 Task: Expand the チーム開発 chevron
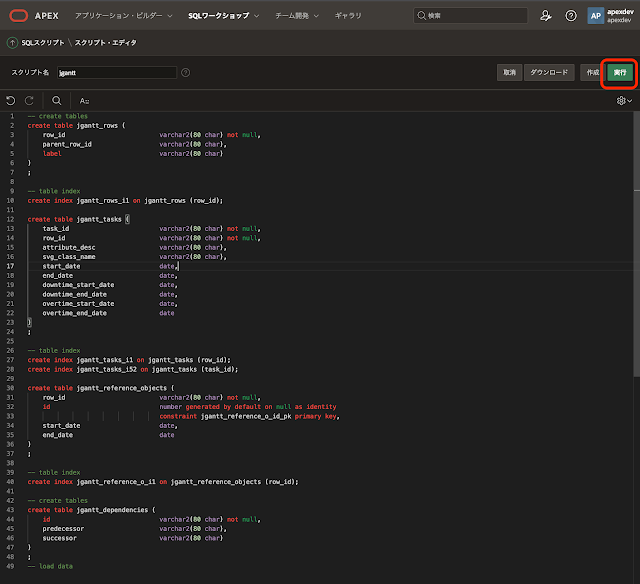coord(316,16)
